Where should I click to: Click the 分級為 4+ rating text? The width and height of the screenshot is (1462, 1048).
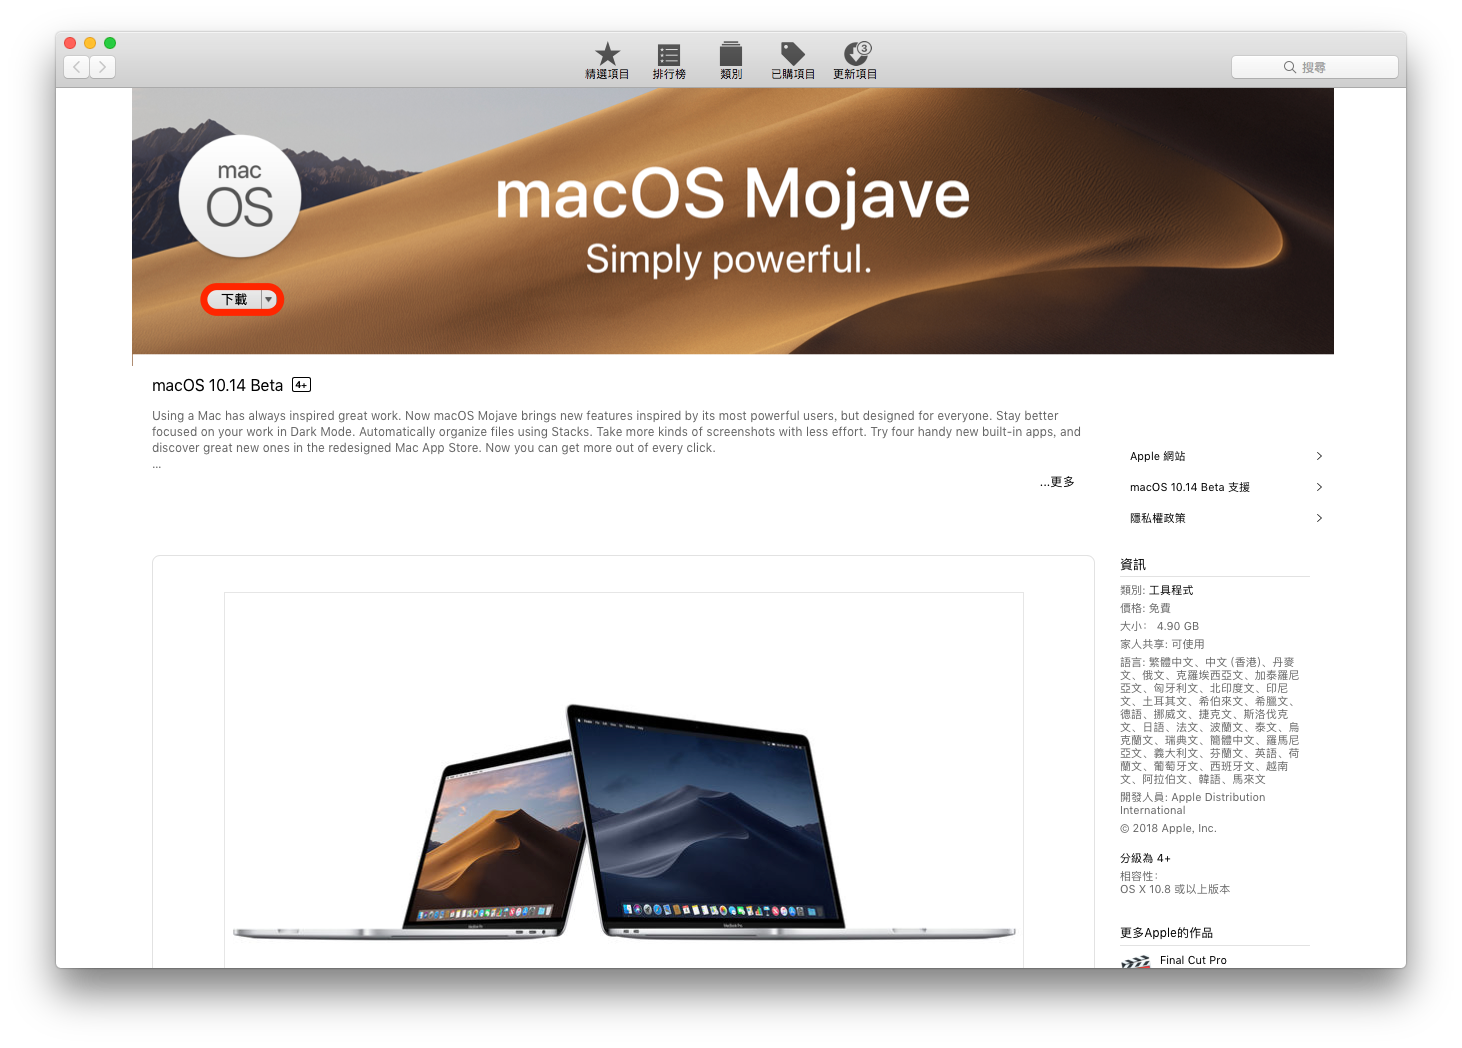click(x=1145, y=858)
